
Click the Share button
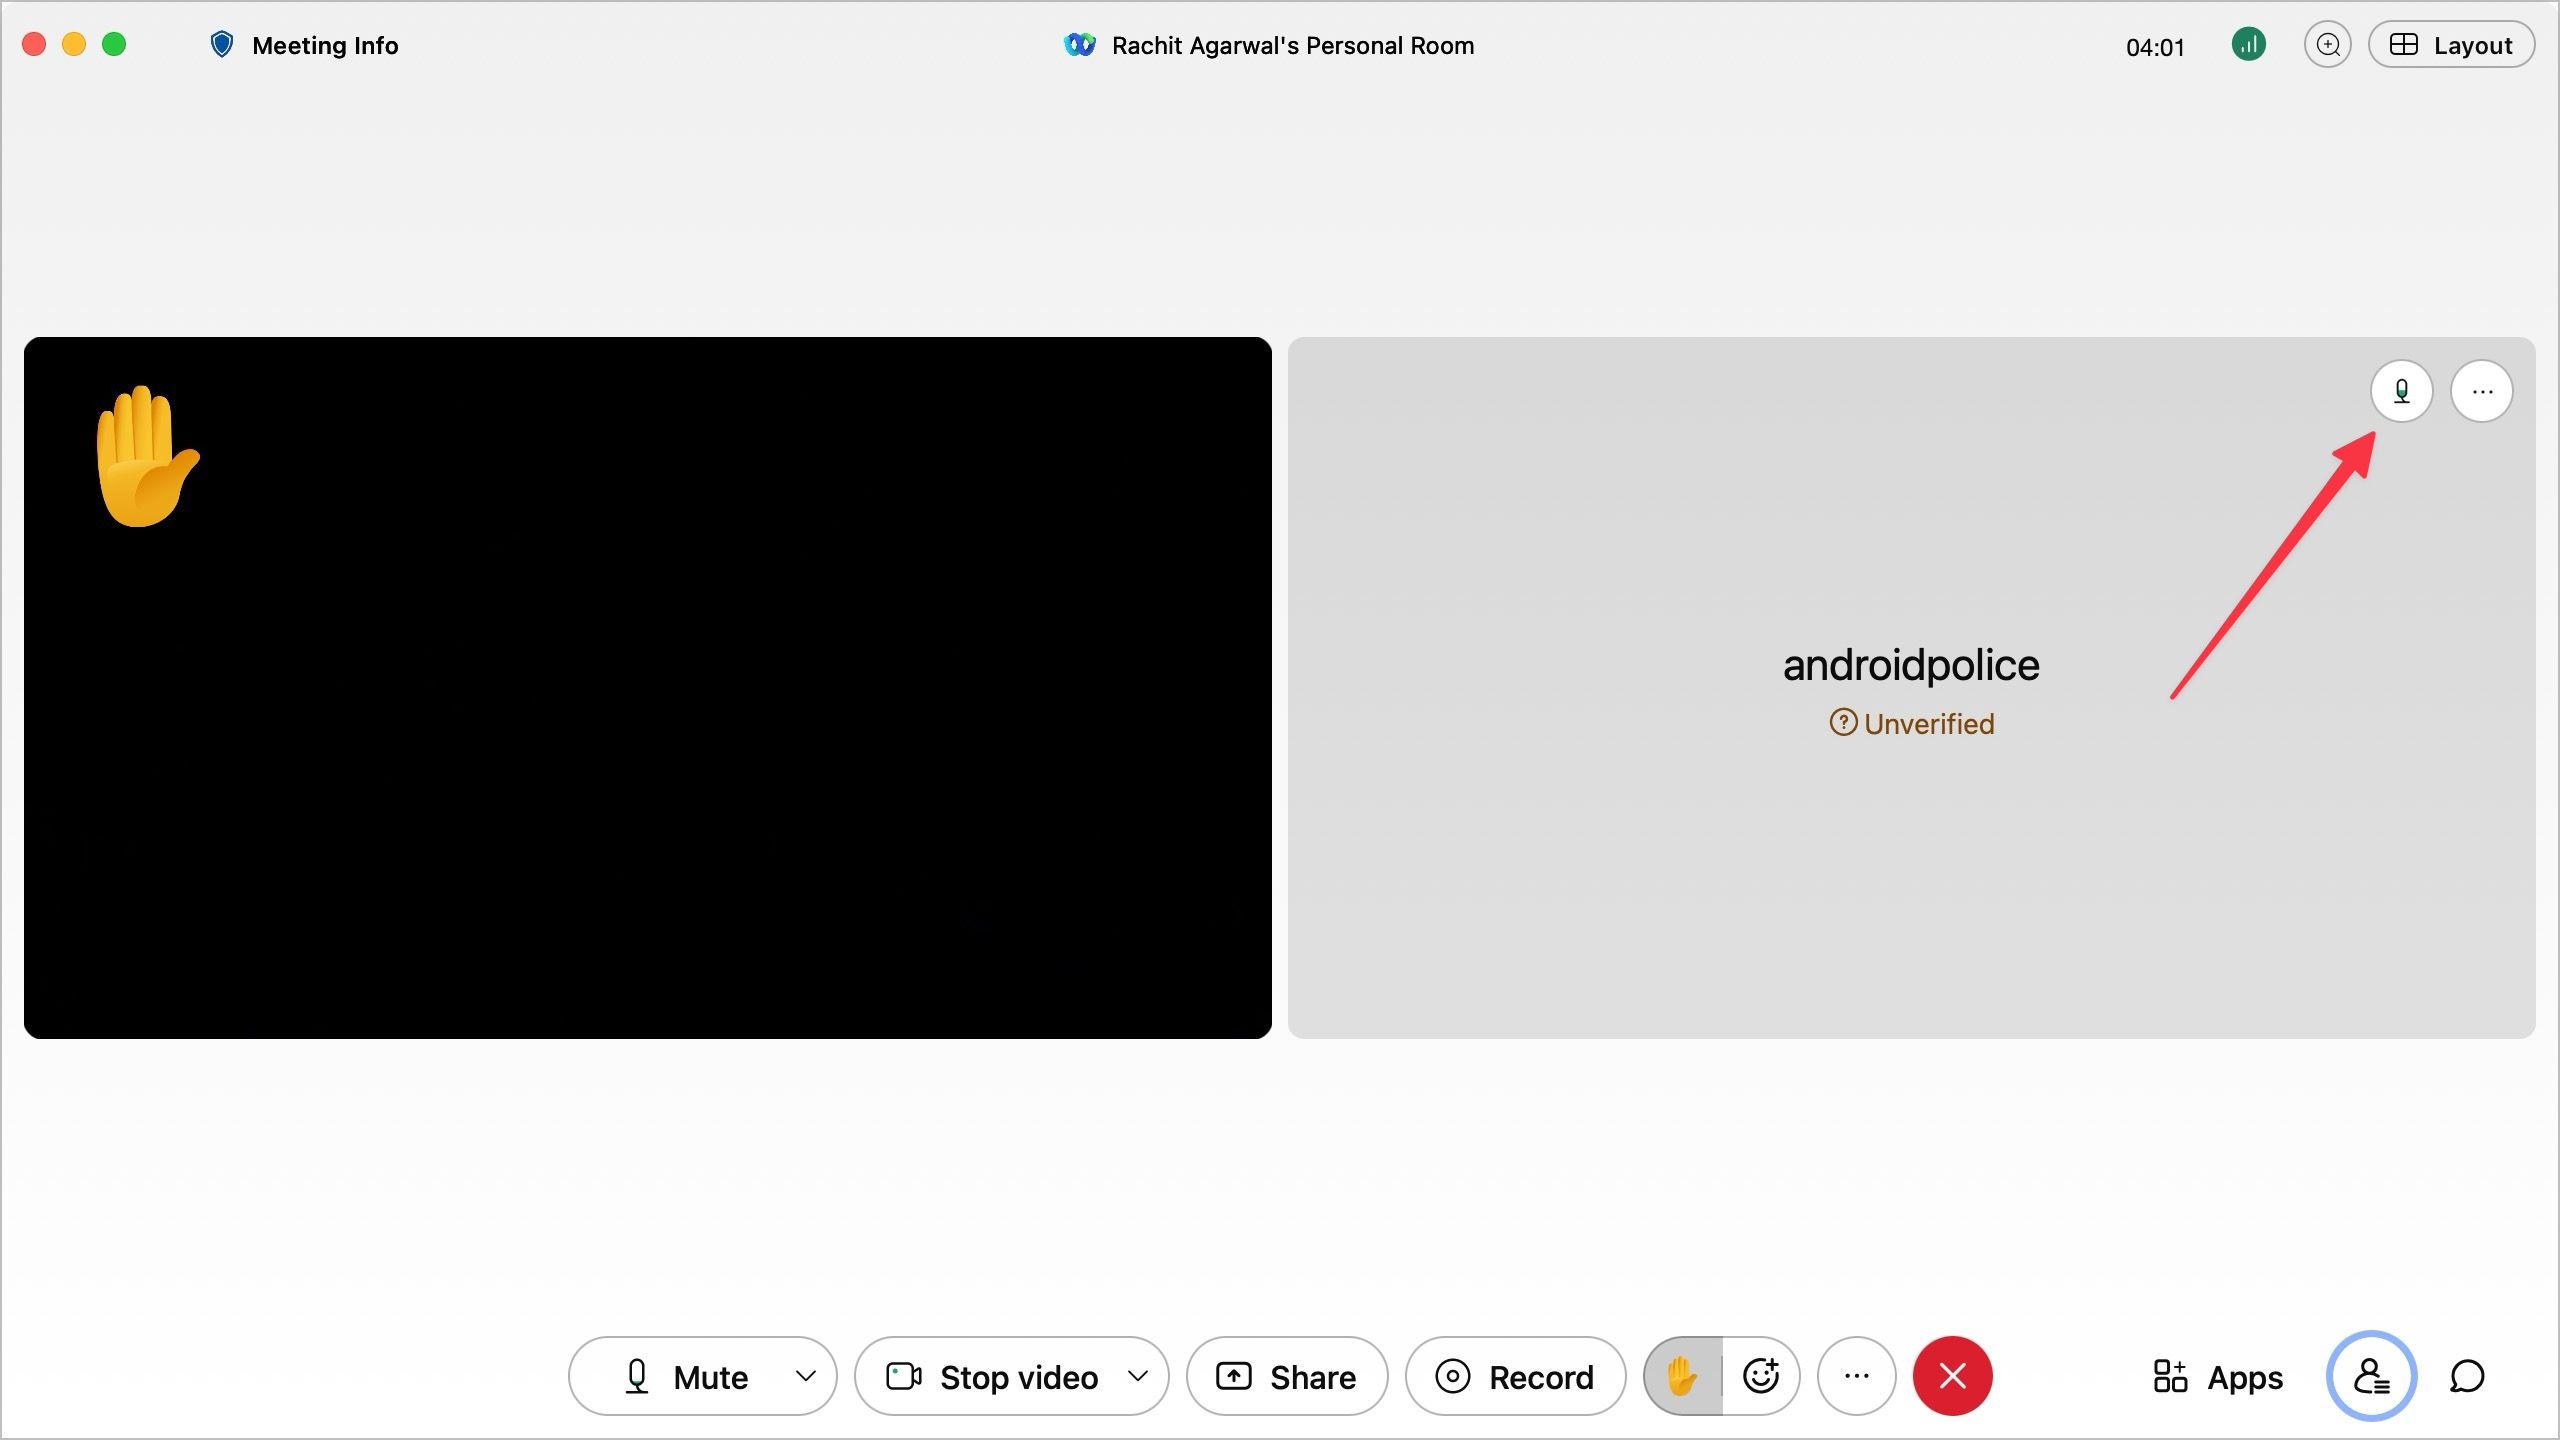click(x=1287, y=1377)
